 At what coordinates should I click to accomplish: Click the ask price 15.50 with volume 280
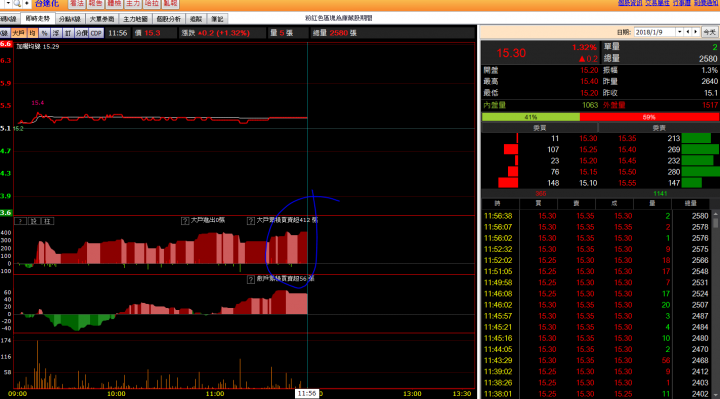(x=627, y=172)
